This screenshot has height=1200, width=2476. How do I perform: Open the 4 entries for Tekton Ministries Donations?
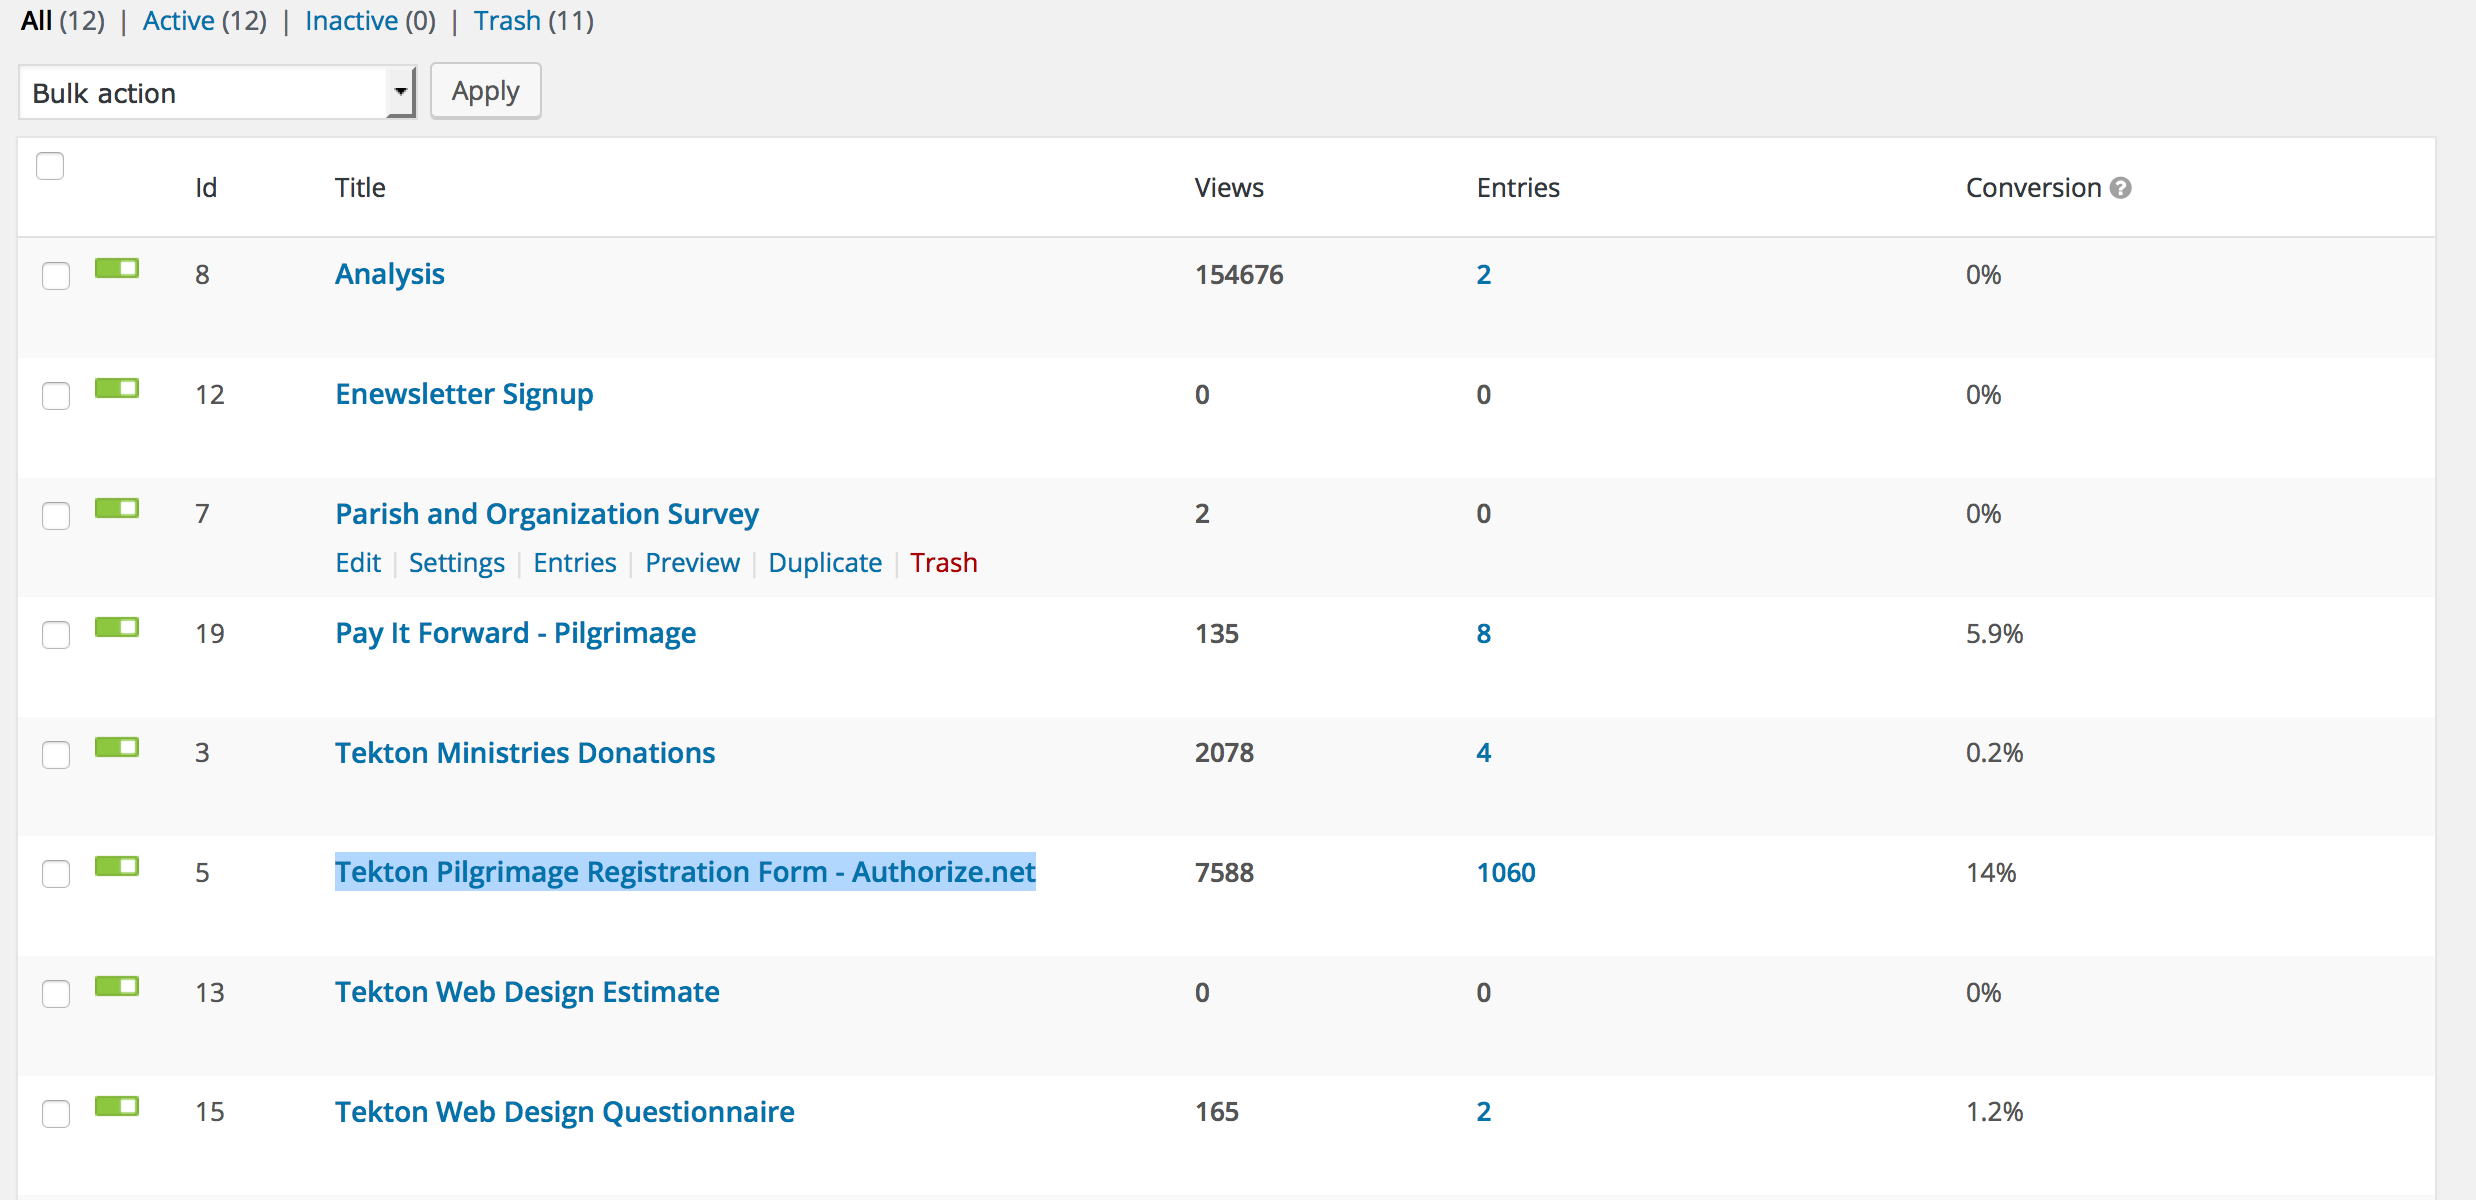(1484, 753)
